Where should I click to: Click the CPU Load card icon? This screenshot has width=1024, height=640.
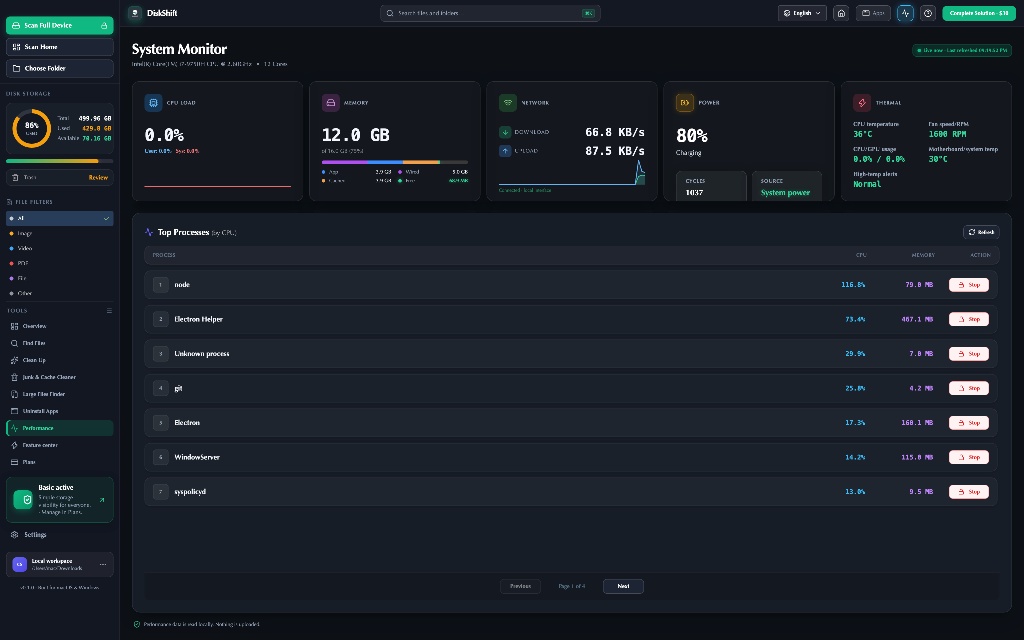153,103
